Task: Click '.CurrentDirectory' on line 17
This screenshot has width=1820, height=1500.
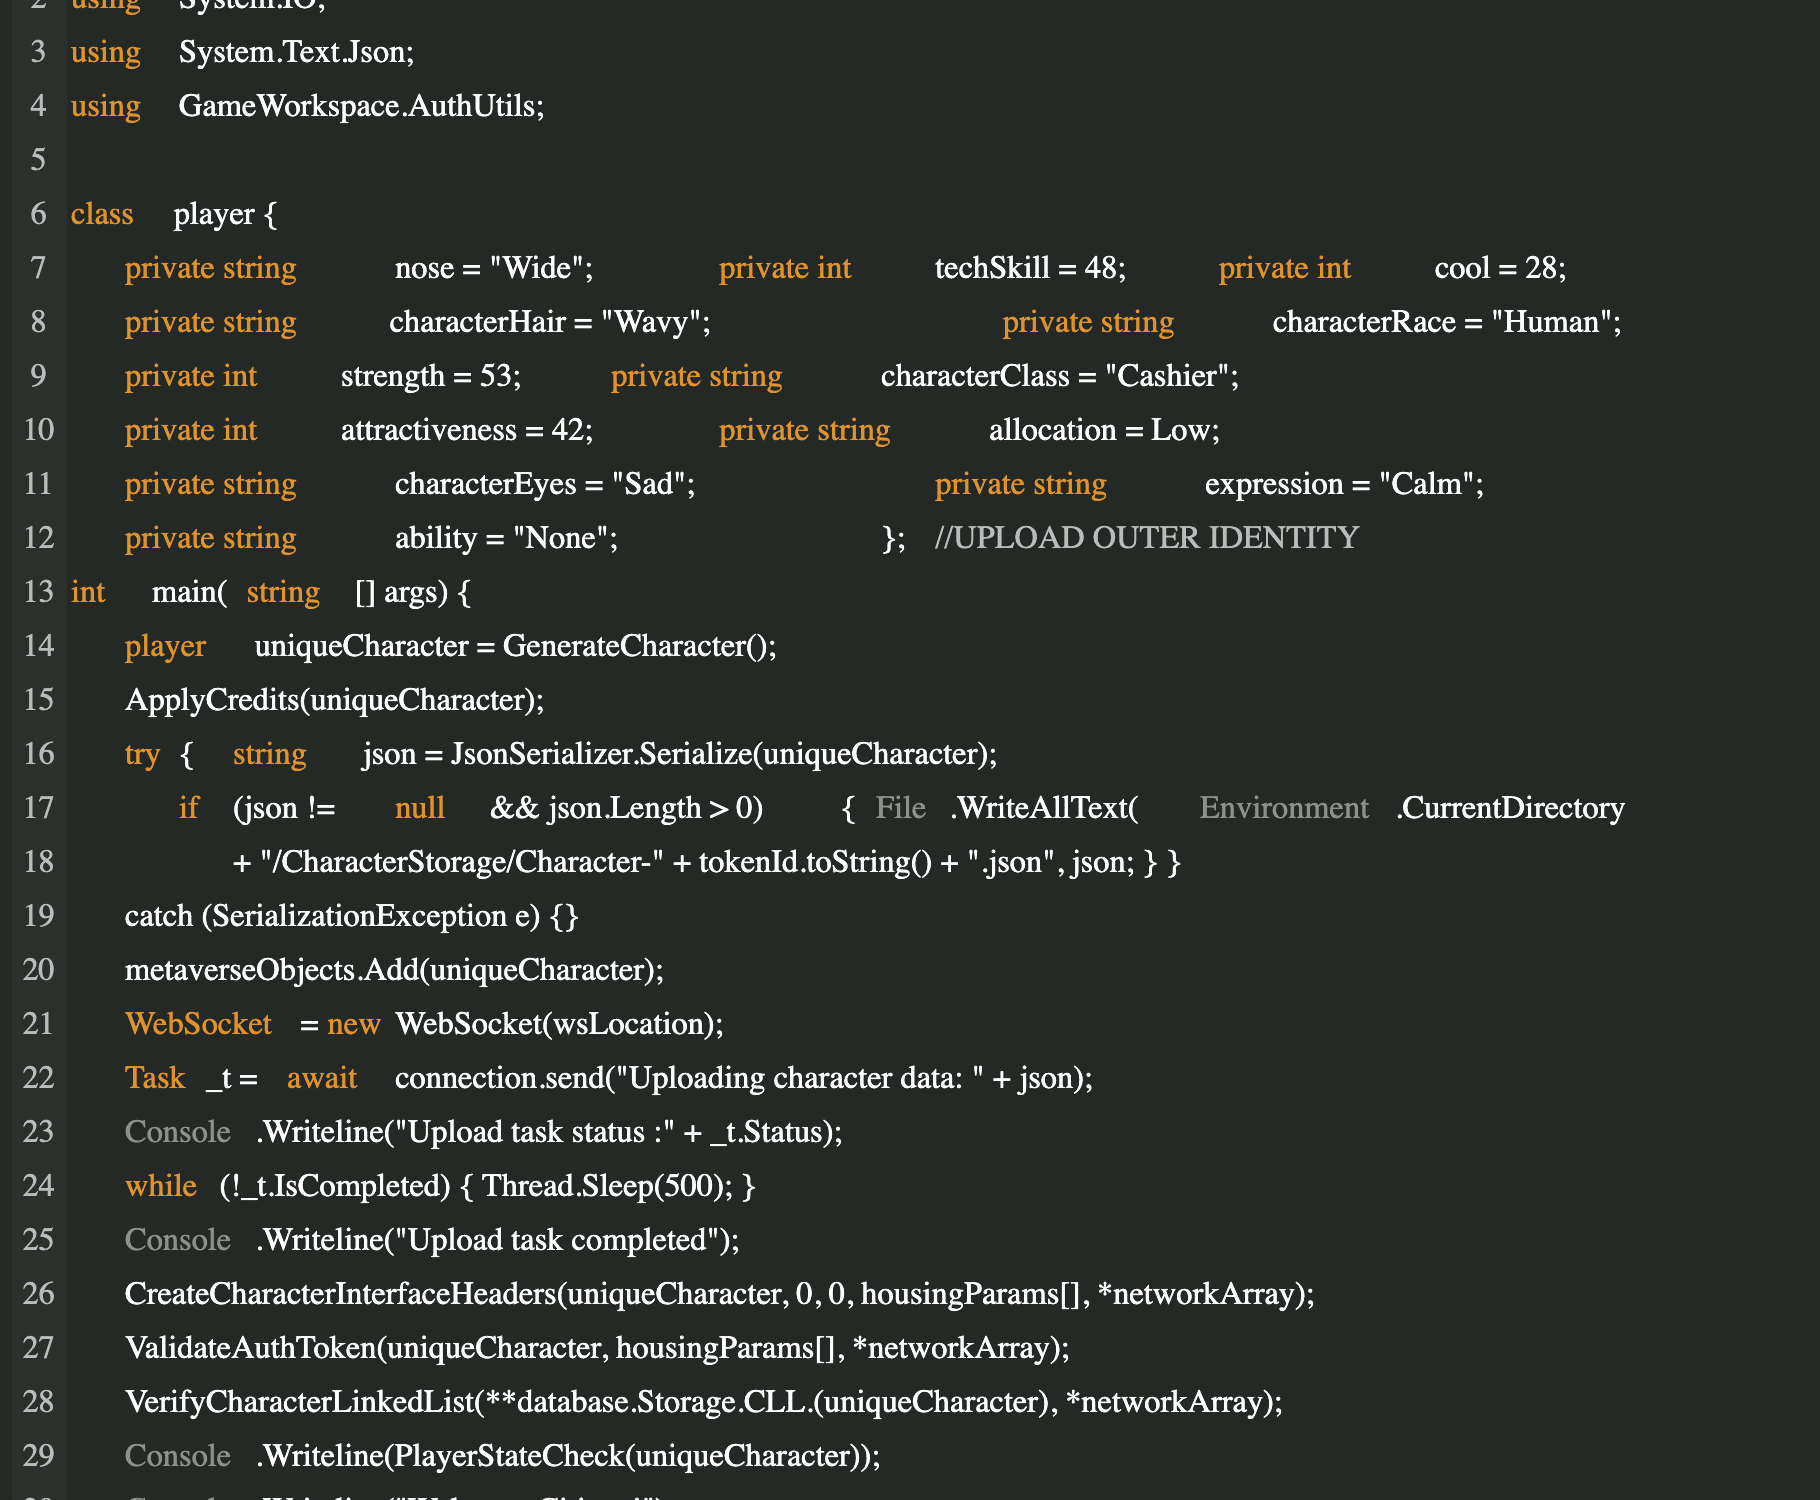Action: pos(1510,807)
